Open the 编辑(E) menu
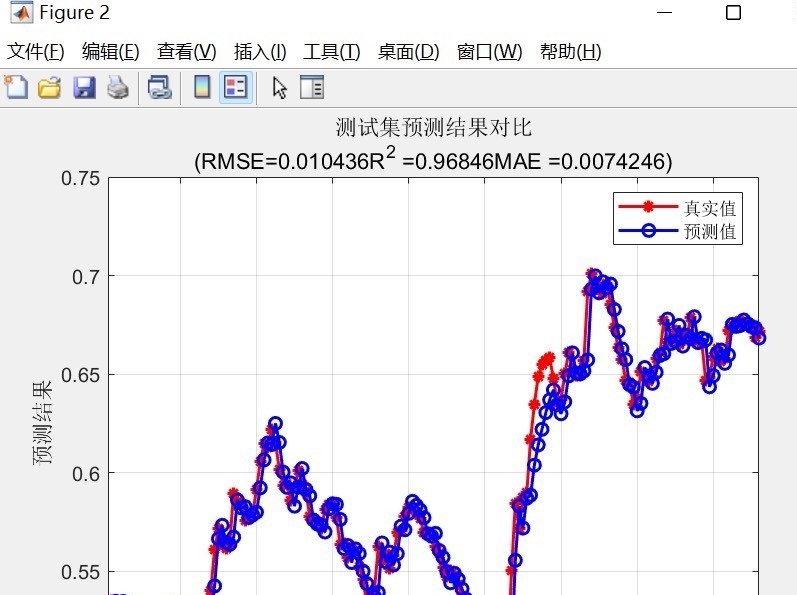The image size is (797, 595). (110, 51)
